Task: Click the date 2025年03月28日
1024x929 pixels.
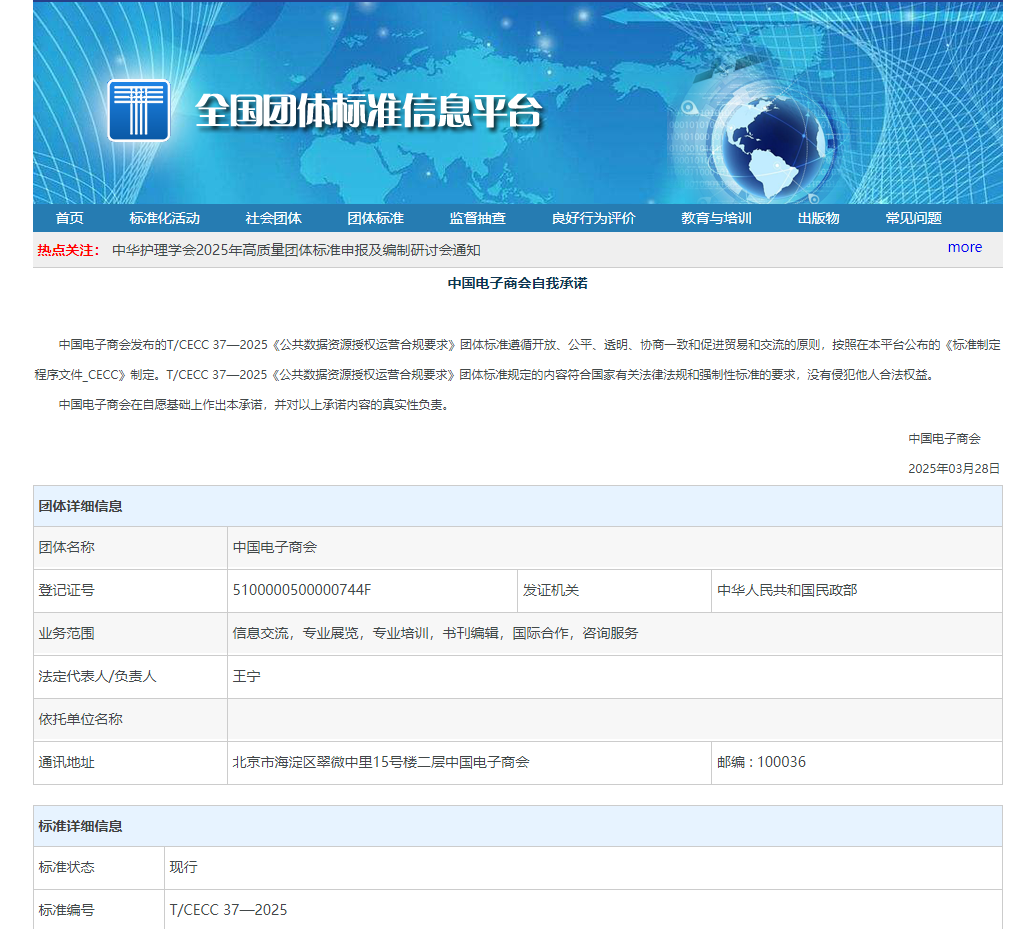Action: 954,469
